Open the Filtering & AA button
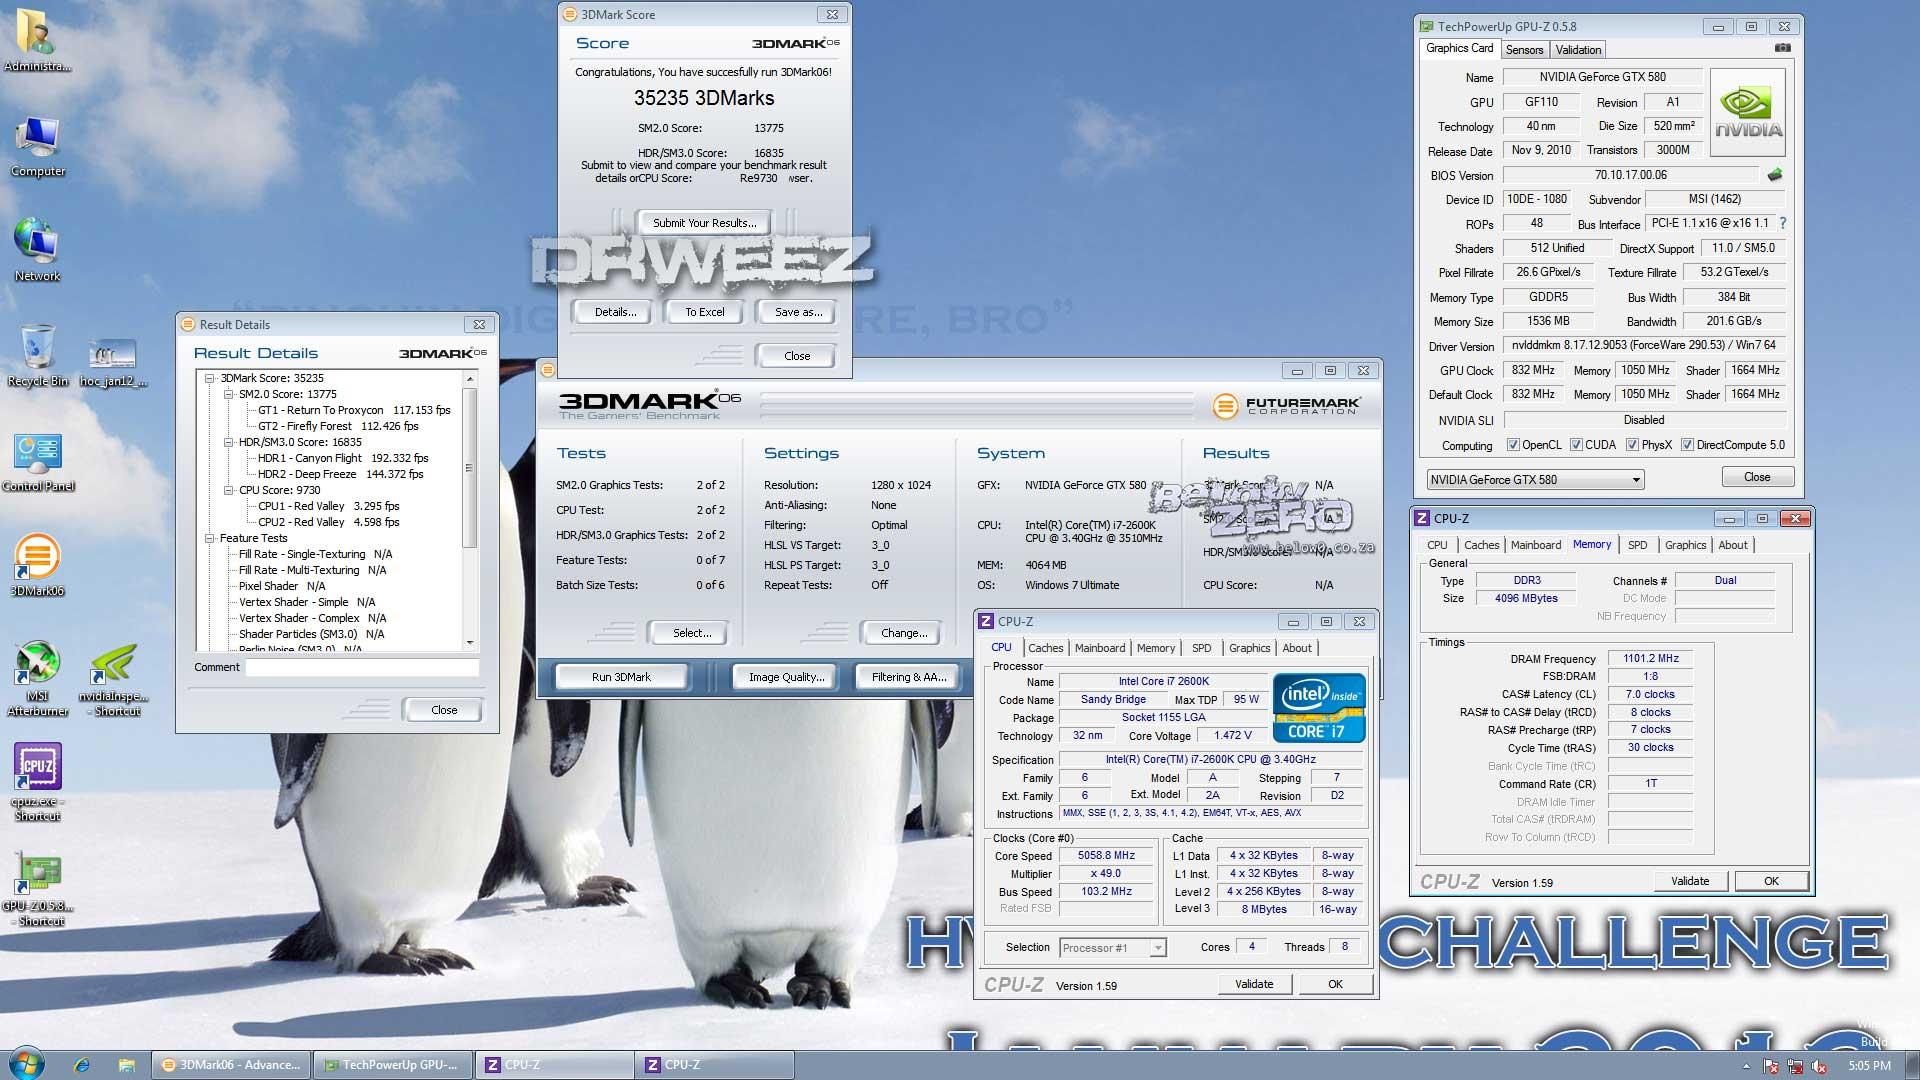 point(908,677)
